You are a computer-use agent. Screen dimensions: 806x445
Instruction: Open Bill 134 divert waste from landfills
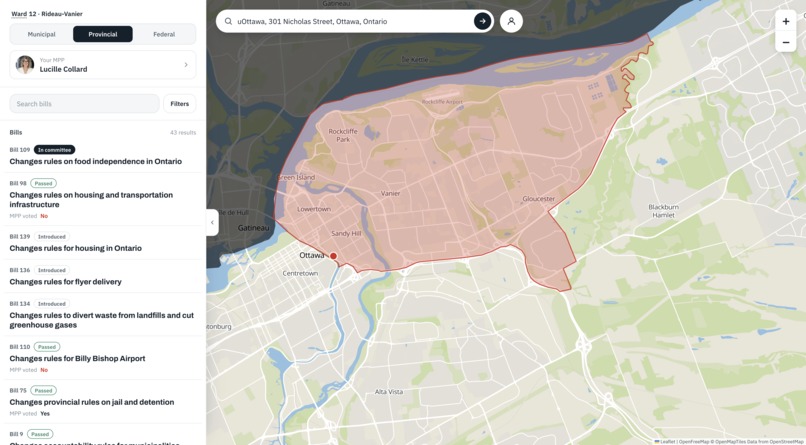tap(102, 320)
